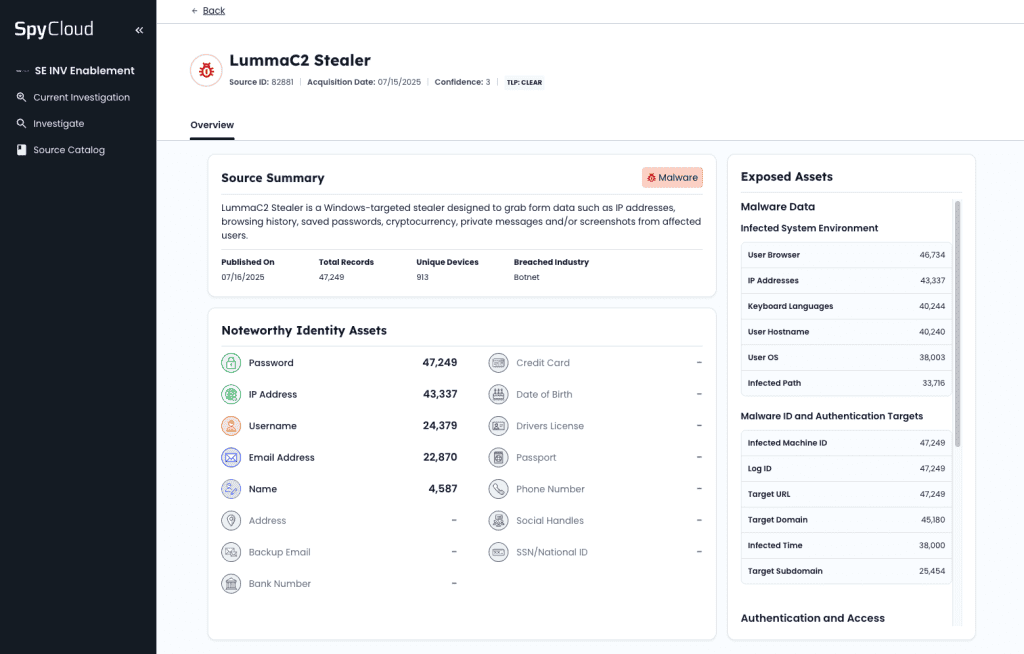Click the Current Investigation magnifier icon
The width and height of the screenshot is (1024, 654).
(22, 97)
